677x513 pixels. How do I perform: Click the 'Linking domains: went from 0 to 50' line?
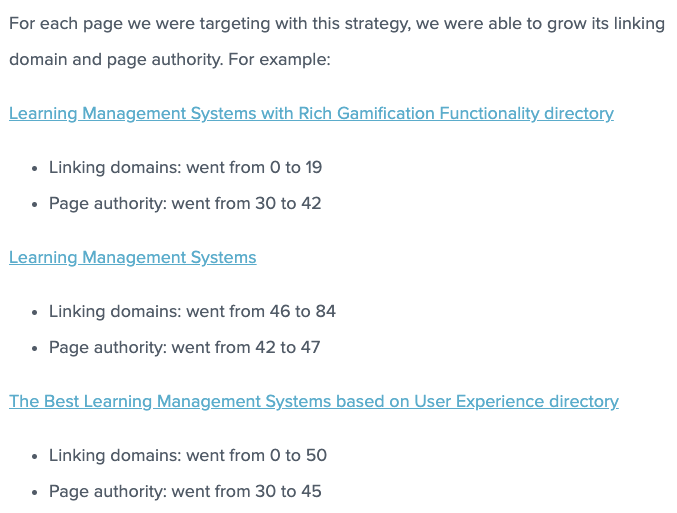pos(188,455)
